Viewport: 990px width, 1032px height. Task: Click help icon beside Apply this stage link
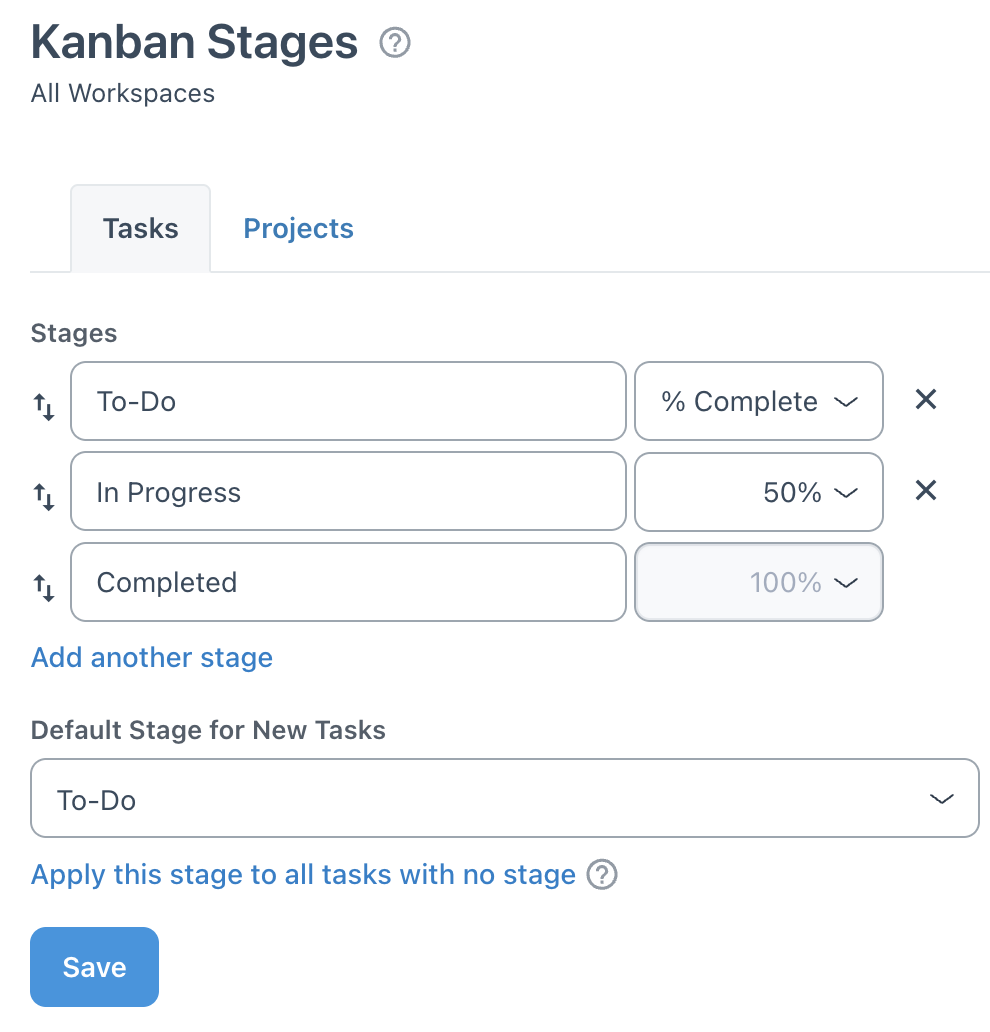coord(601,876)
